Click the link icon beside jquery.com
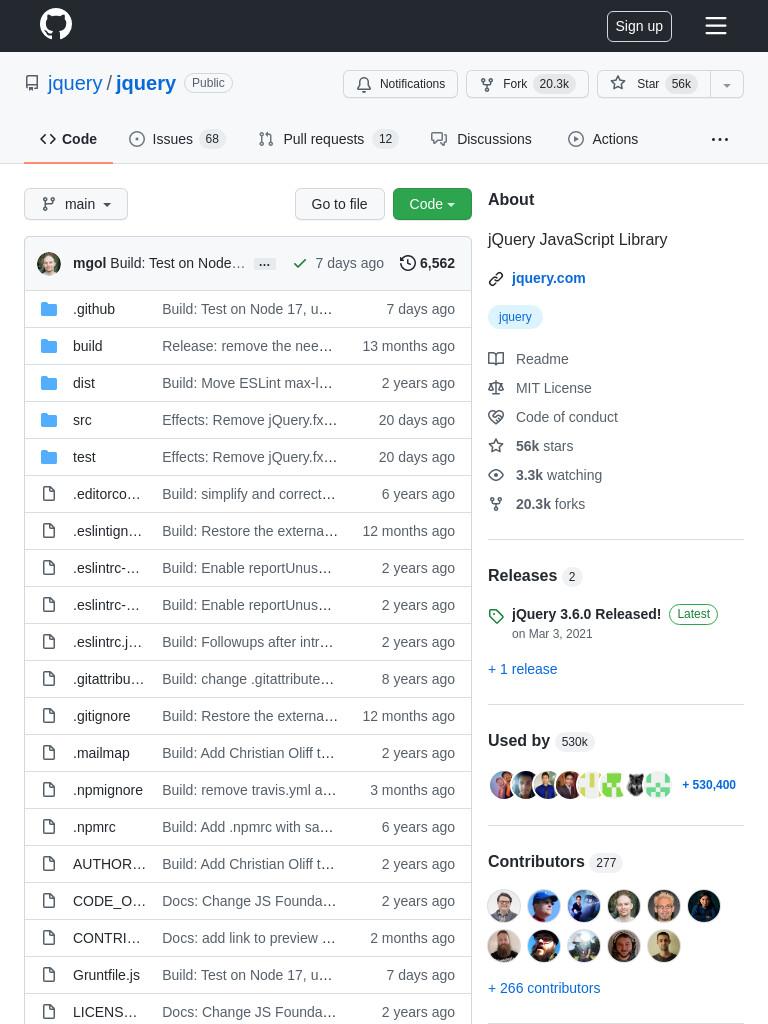This screenshot has height=1024, width=768. [496, 279]
